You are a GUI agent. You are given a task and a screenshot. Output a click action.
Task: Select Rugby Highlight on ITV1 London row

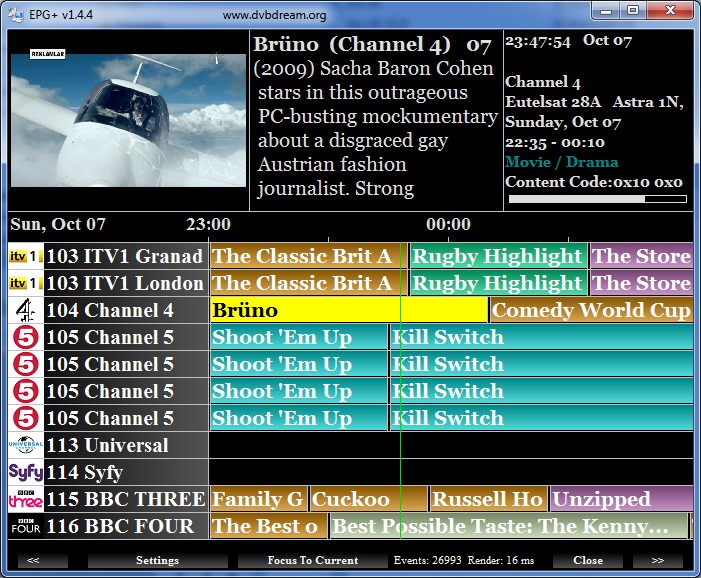[498, 283]
